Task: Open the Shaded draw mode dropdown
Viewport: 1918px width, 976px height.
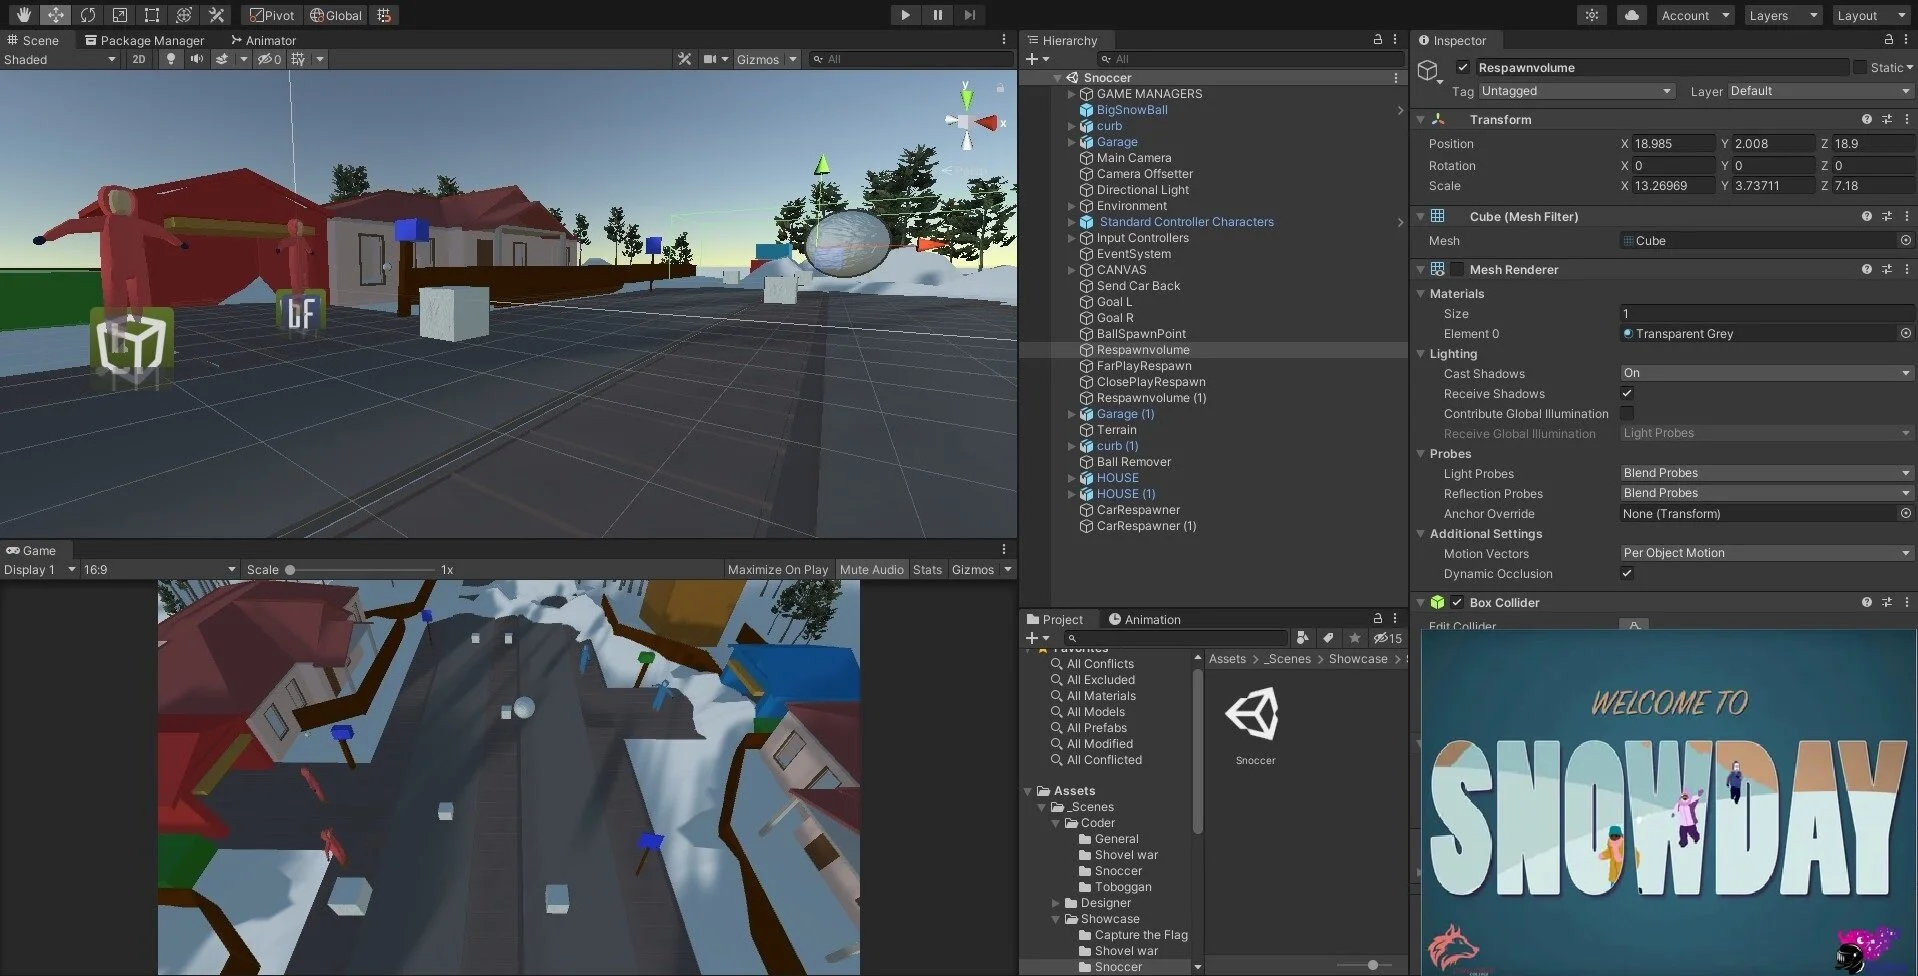Action: (60, 59)
